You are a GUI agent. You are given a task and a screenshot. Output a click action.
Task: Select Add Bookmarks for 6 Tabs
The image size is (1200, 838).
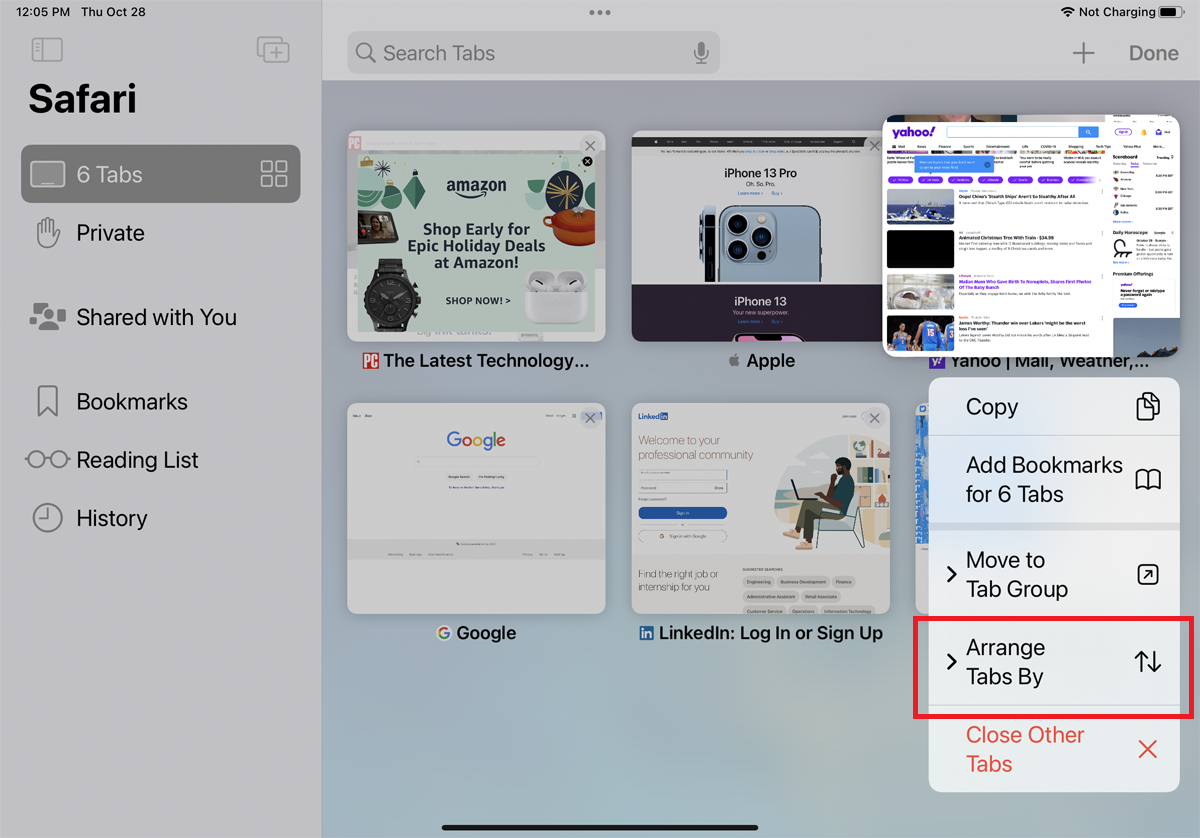tap(1054, 479)
